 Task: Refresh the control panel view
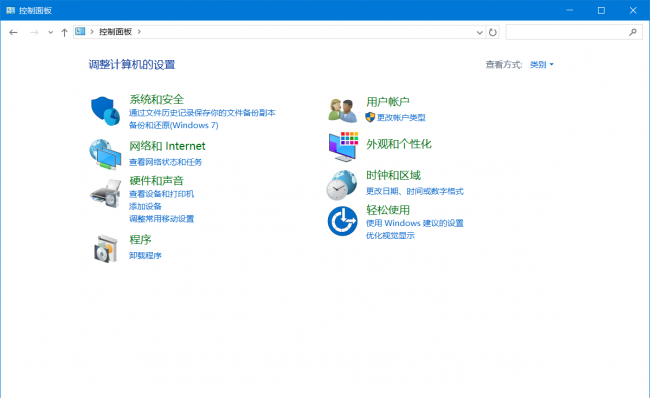click(x=492, y=32)
